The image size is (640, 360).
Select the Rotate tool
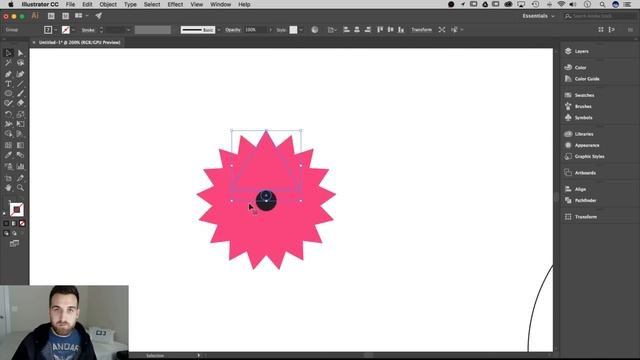[8, 114]
